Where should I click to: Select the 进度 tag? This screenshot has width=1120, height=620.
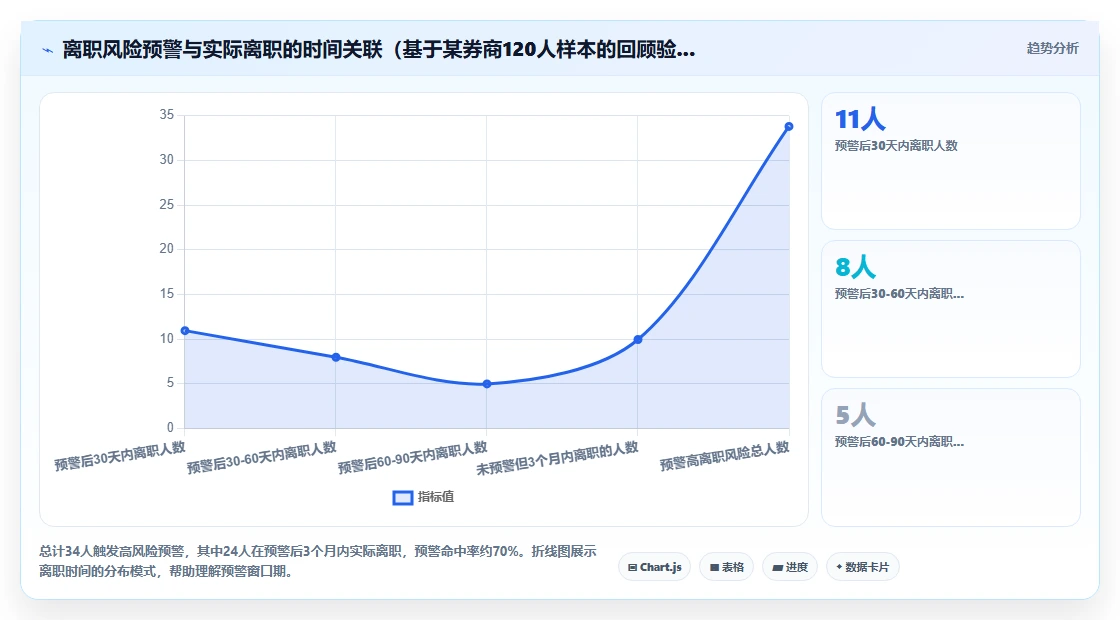pos(790,567)
